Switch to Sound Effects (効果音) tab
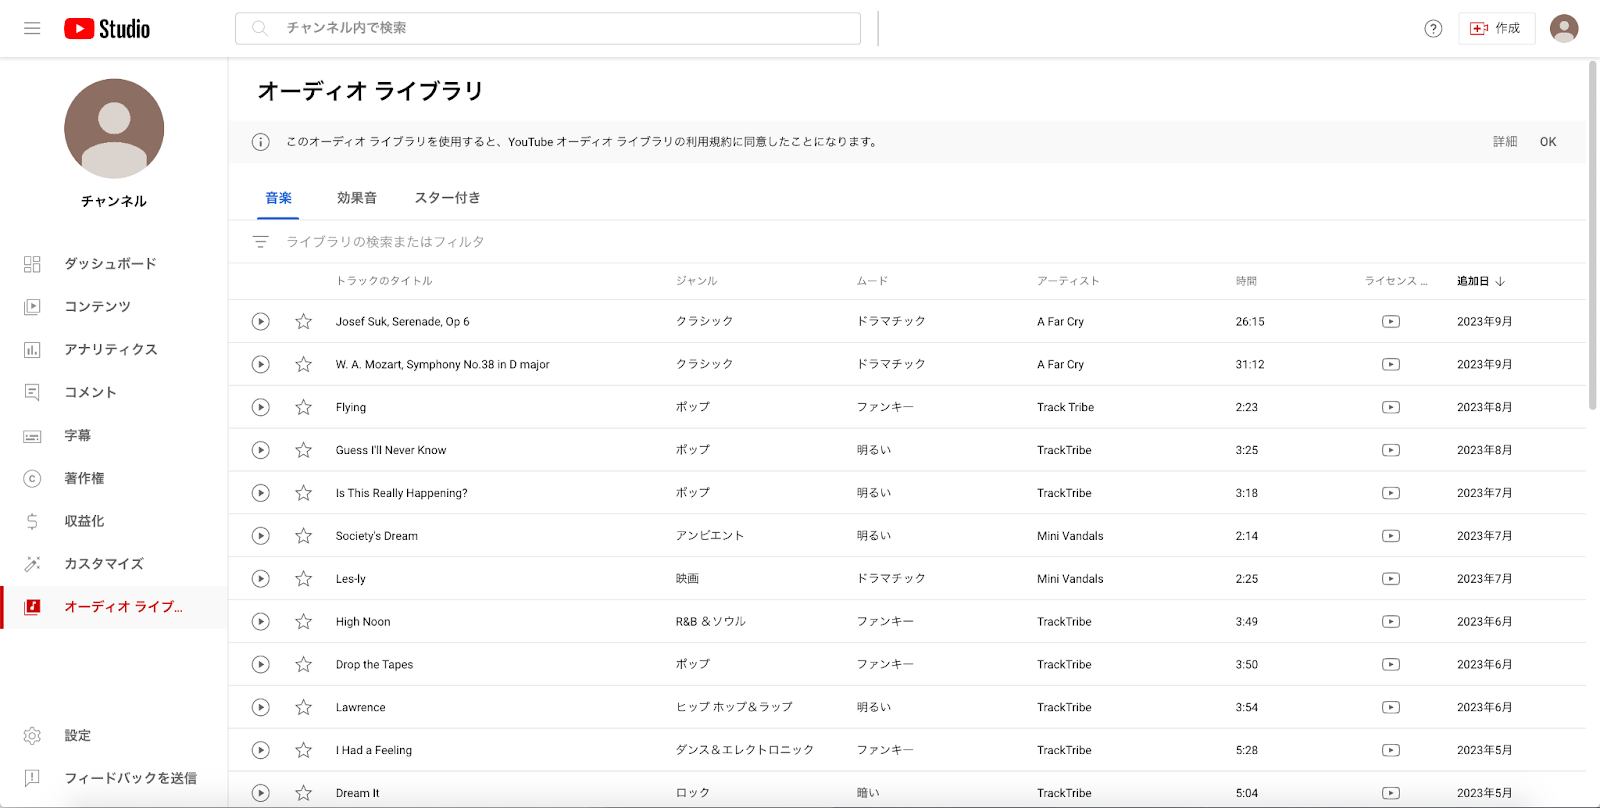Image resolution: width=1600 pixels, height=808 pixels. pyautogui.click(x=357, y=198)
